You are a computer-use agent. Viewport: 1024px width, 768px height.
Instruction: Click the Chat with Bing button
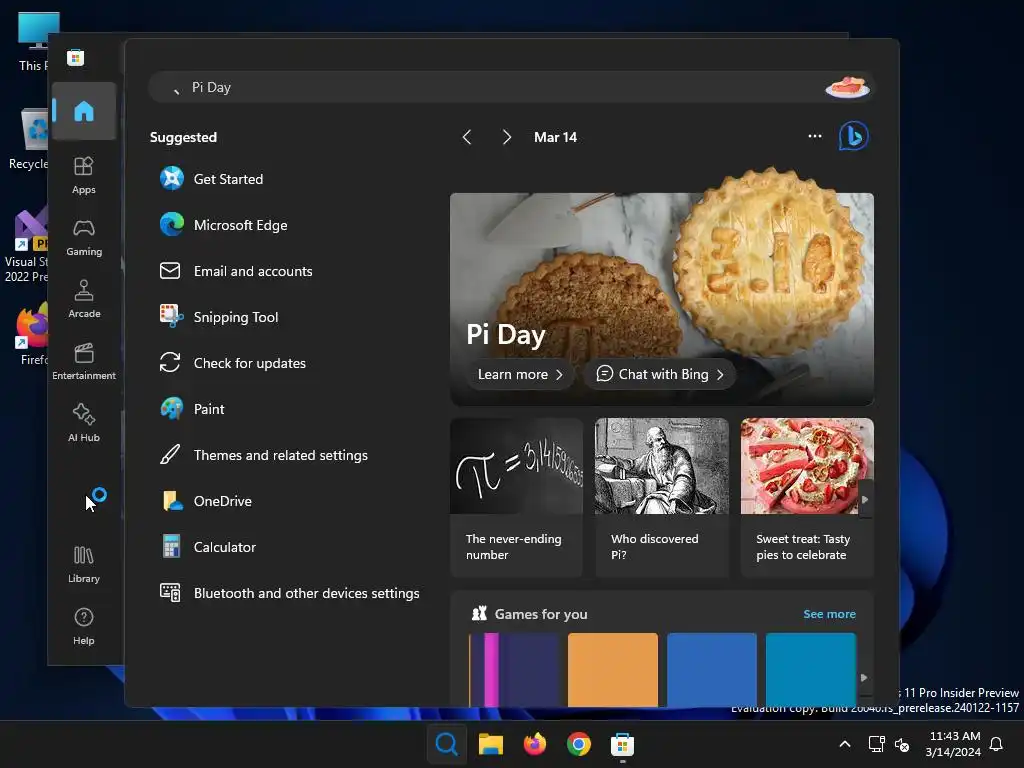pyautogui.click(x=660, y=374)
